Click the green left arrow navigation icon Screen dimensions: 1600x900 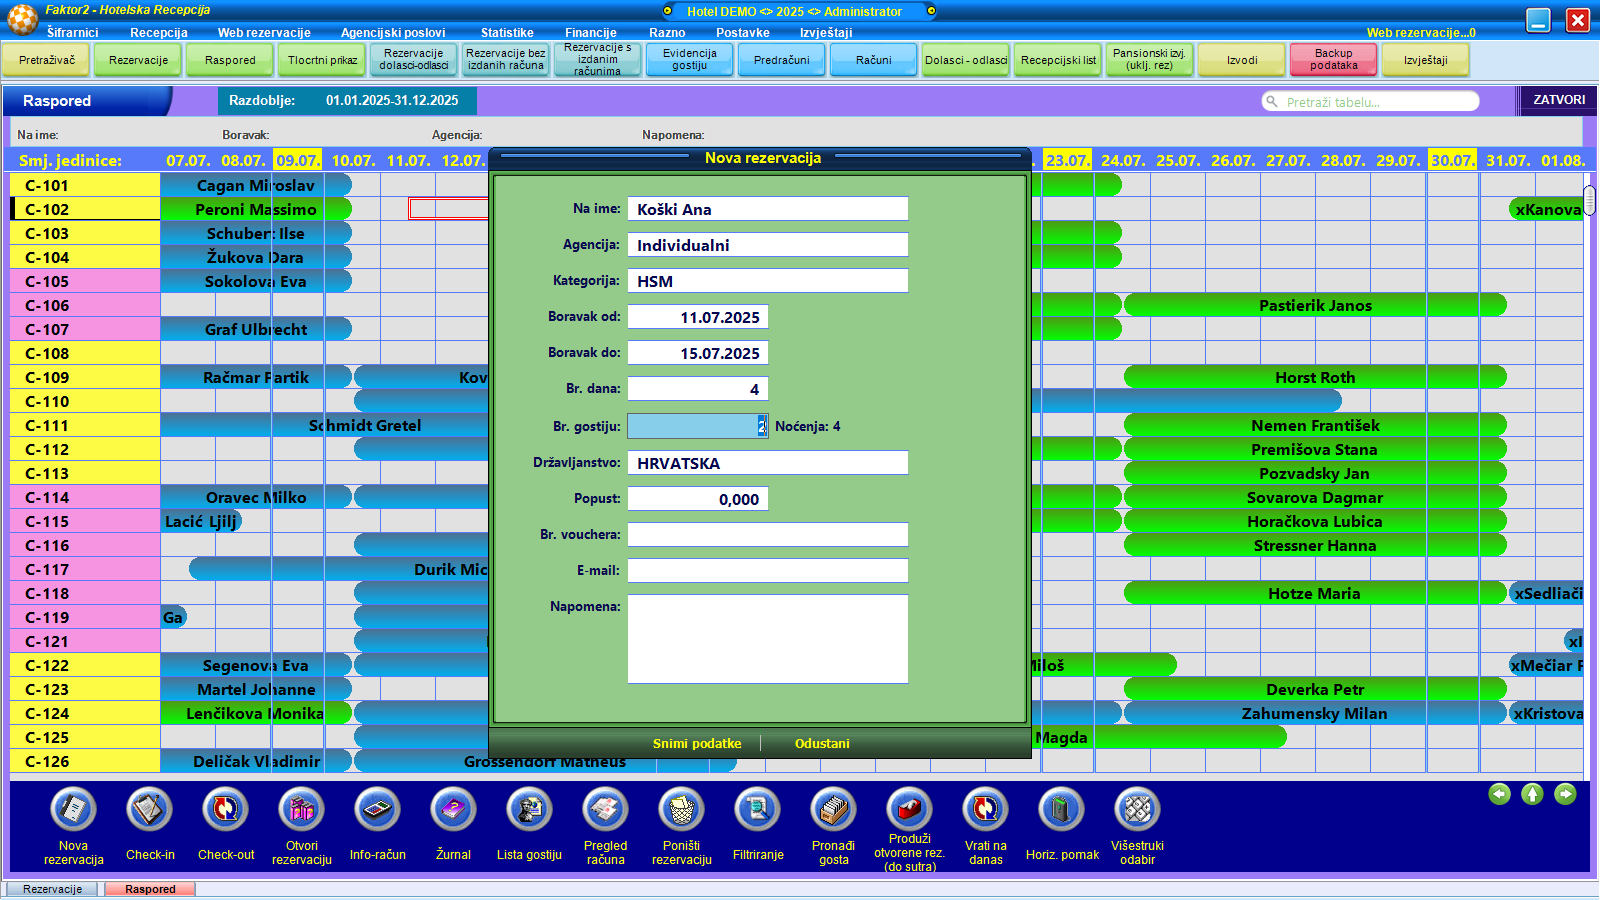(x=1499, y=794)
